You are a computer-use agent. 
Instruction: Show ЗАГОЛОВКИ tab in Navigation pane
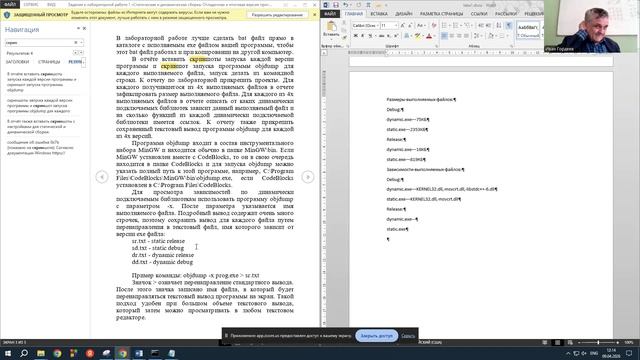click(x=17, y=62)
